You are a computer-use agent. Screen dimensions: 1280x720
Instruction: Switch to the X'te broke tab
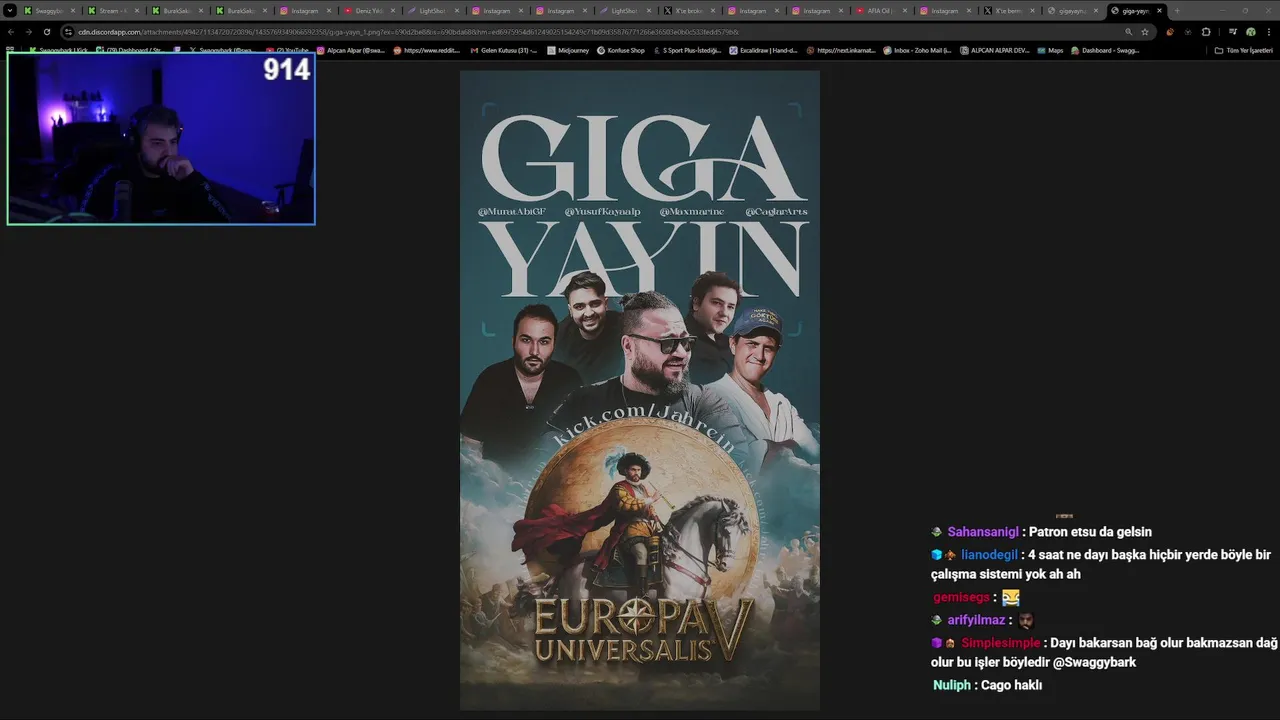point(689,10)
